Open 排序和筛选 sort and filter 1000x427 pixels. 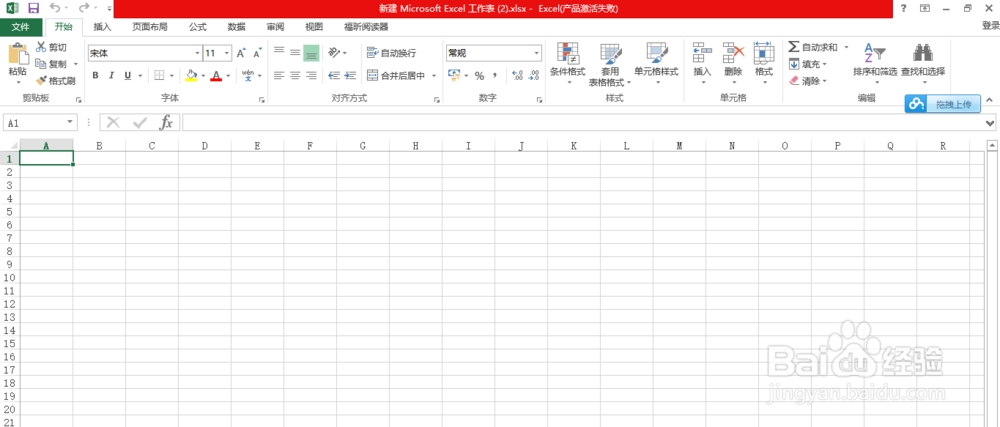875,63
